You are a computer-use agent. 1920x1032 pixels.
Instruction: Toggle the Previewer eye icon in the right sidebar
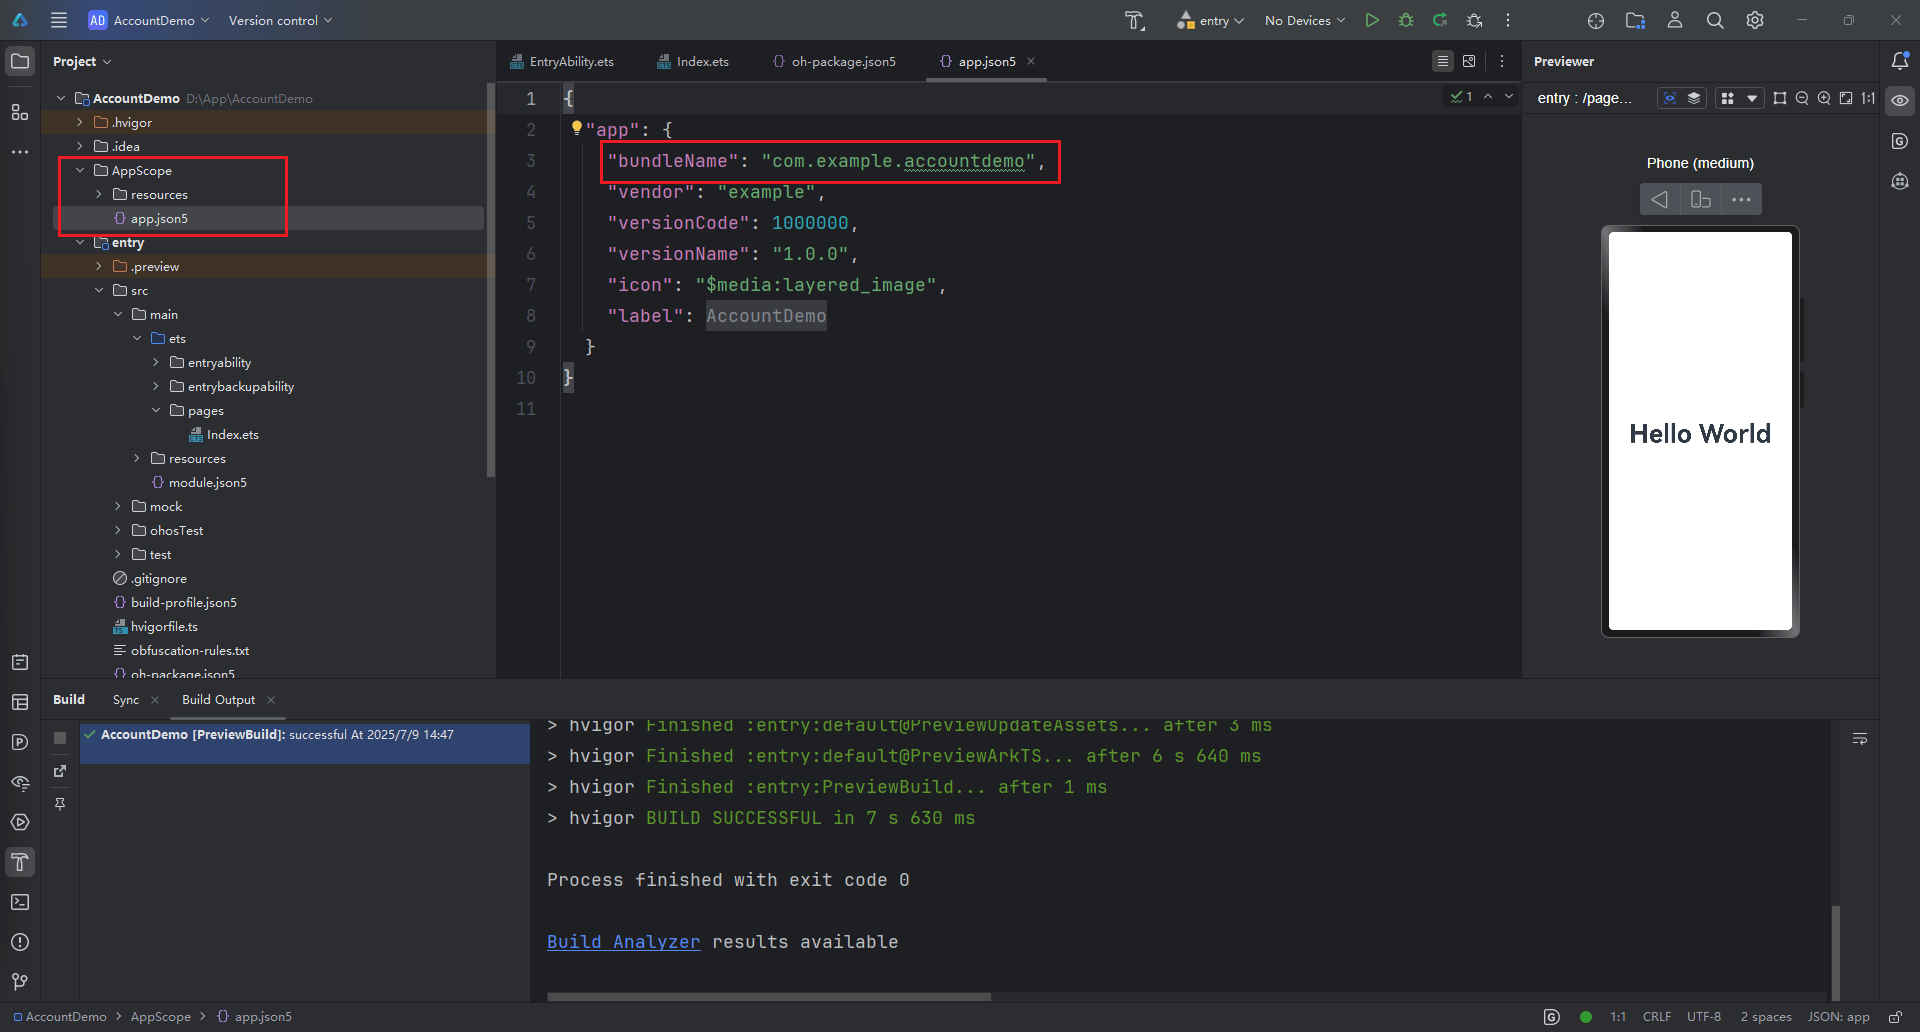[1900, 100]
